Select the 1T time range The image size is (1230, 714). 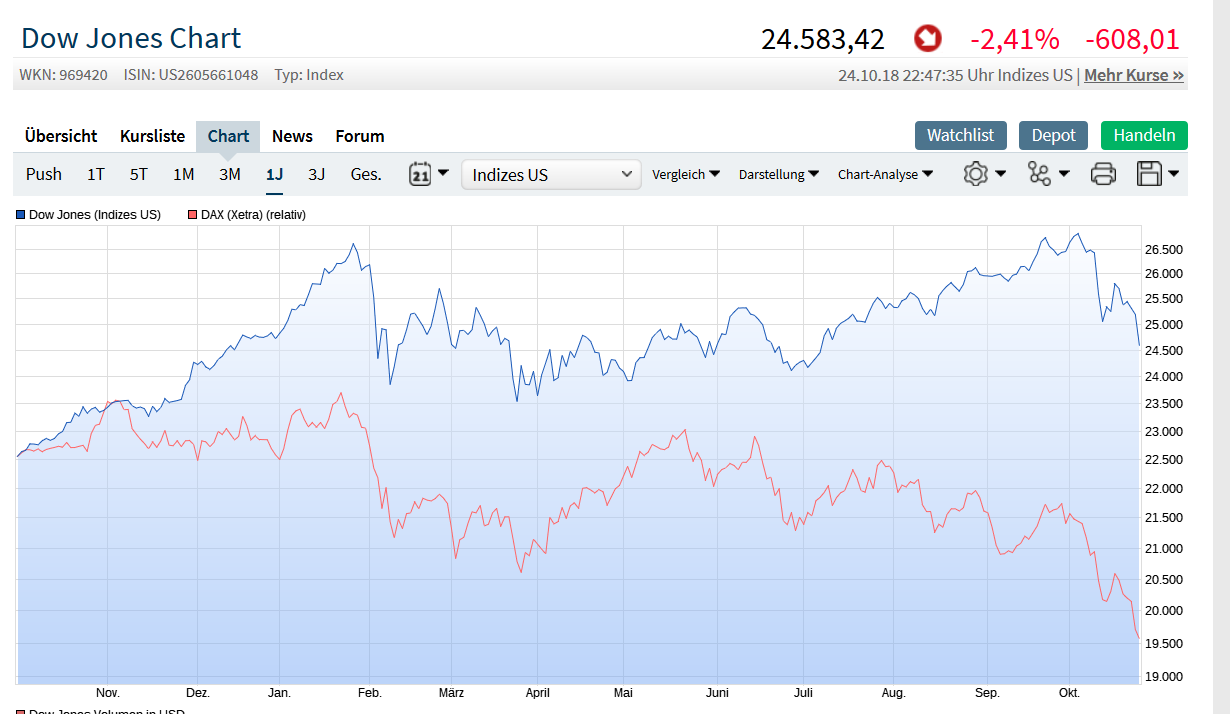(95, 174)
